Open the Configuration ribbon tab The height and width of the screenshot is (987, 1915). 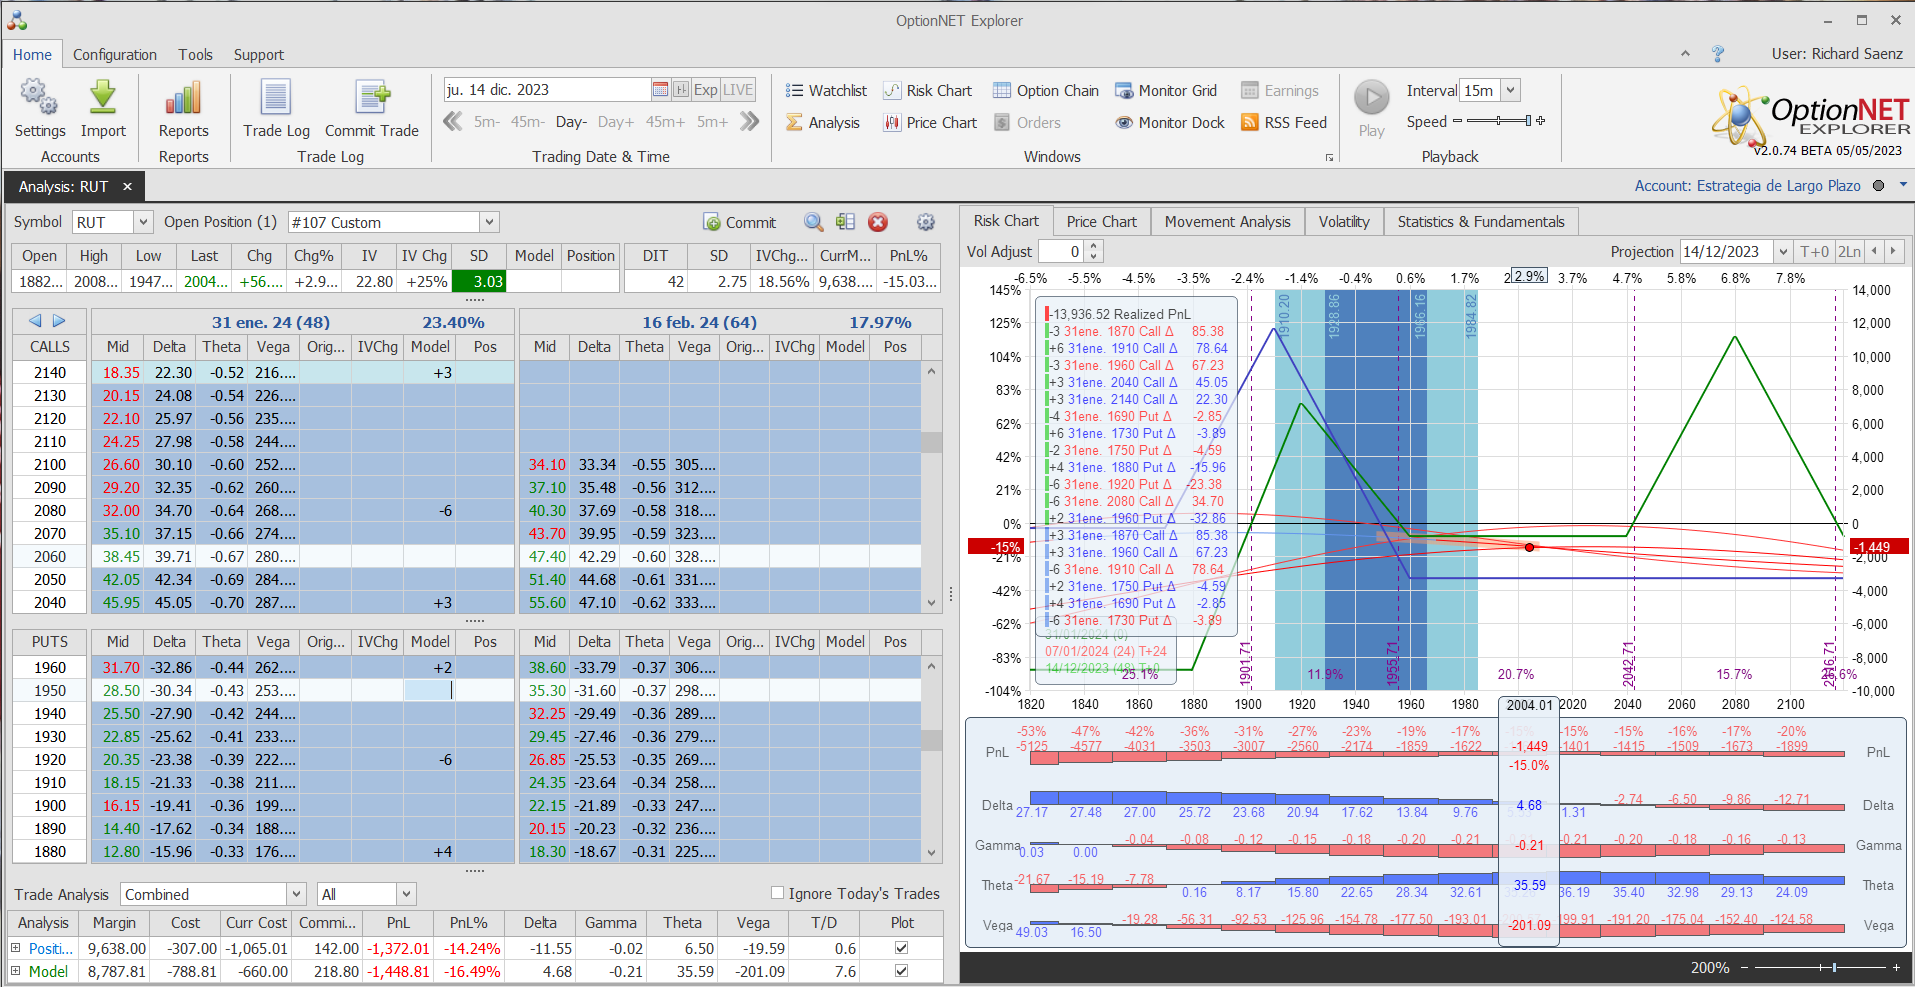pyautogui.click(x=114, y=55)
